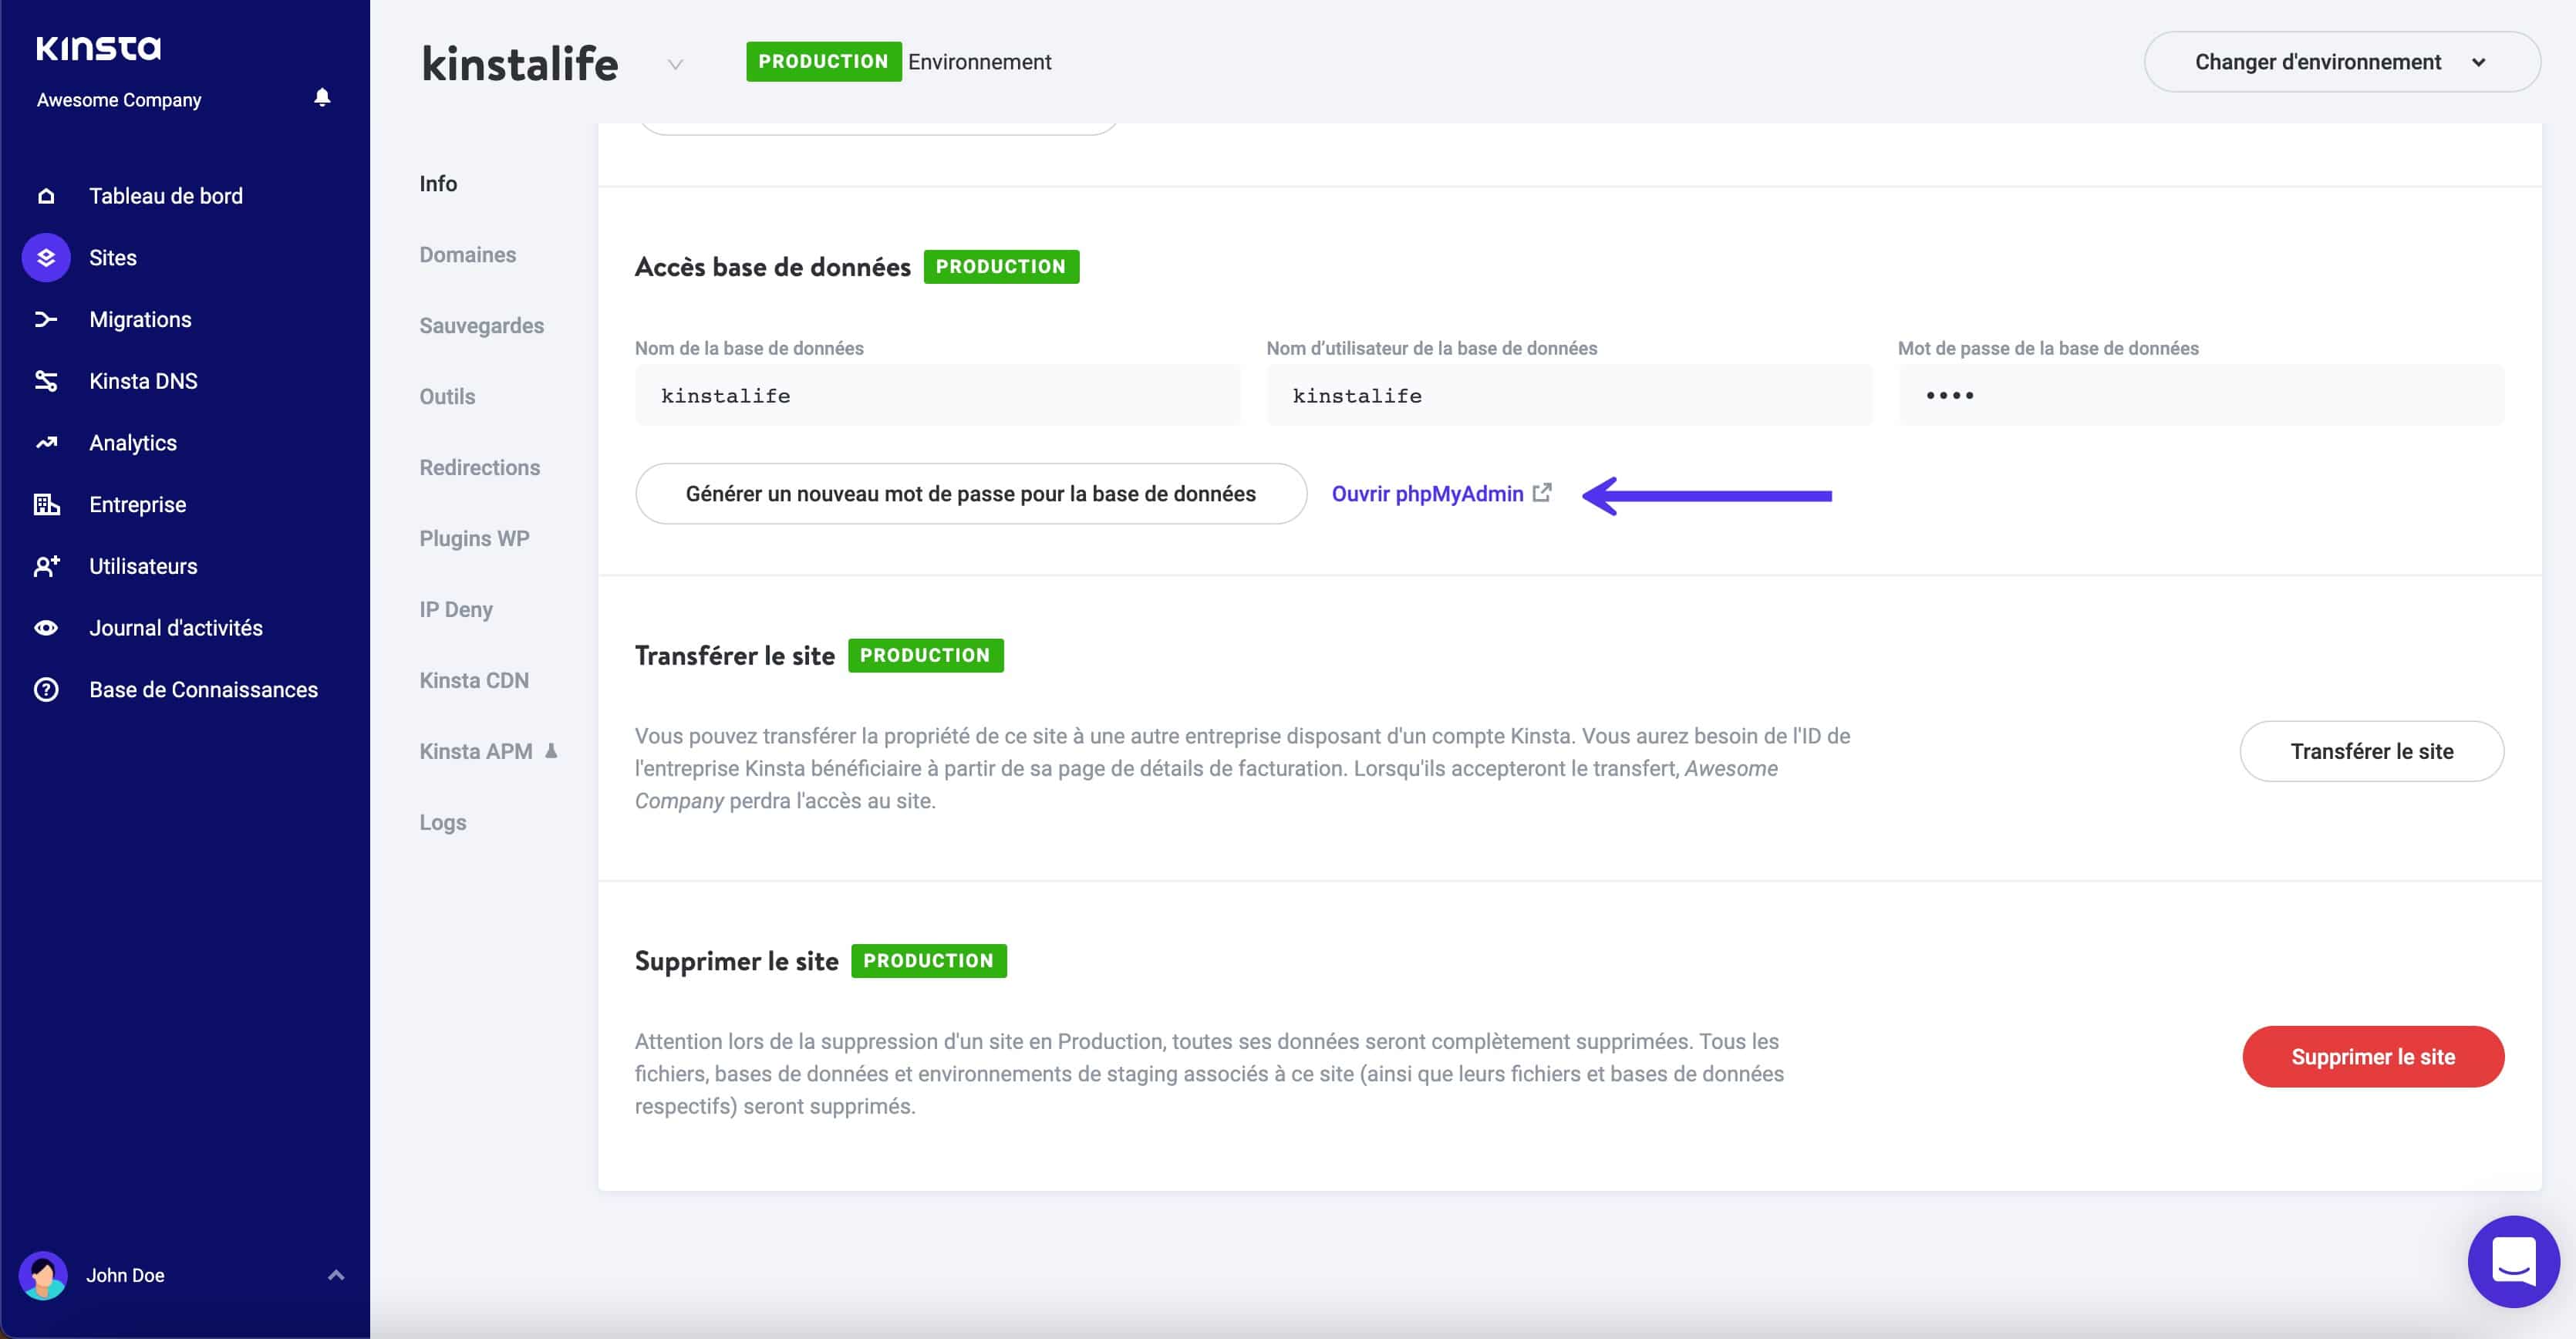Open the Changer d'environnement dropdown
Image resolution: width=2576 pixels, height=1339 pixels.
pos(2341,62)
